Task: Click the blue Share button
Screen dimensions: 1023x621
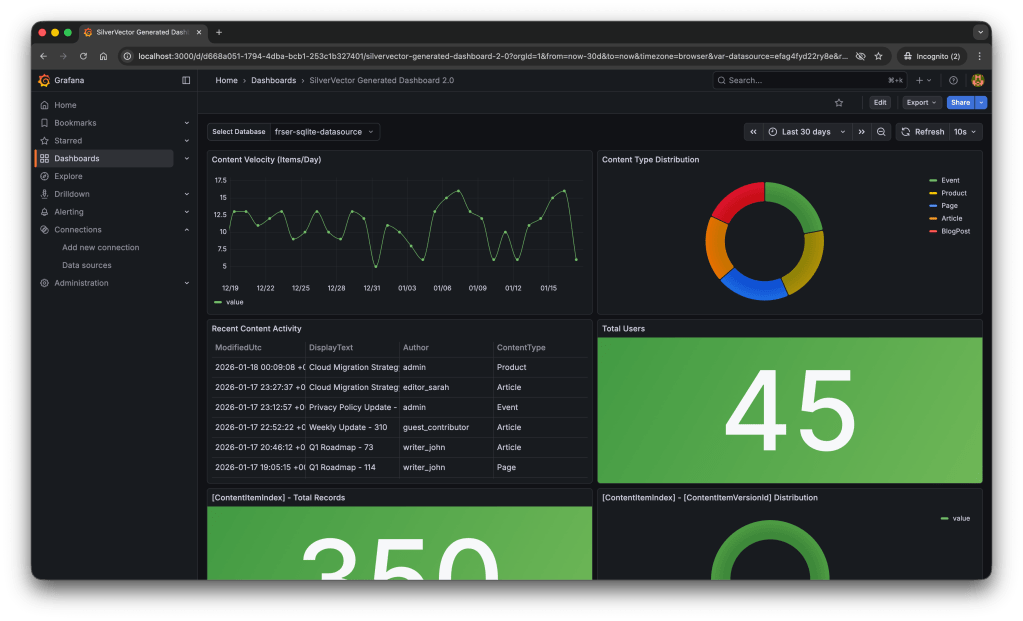Action: tap(960, 102)
